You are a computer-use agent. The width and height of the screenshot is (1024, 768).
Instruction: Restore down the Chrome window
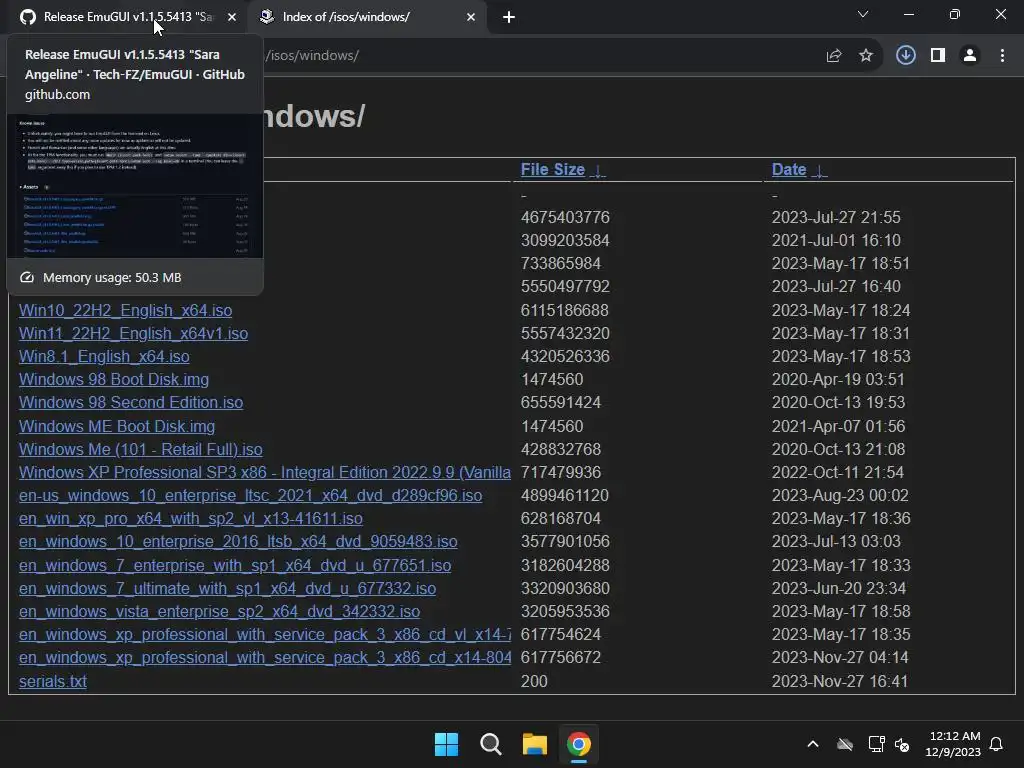pos(955,14)
